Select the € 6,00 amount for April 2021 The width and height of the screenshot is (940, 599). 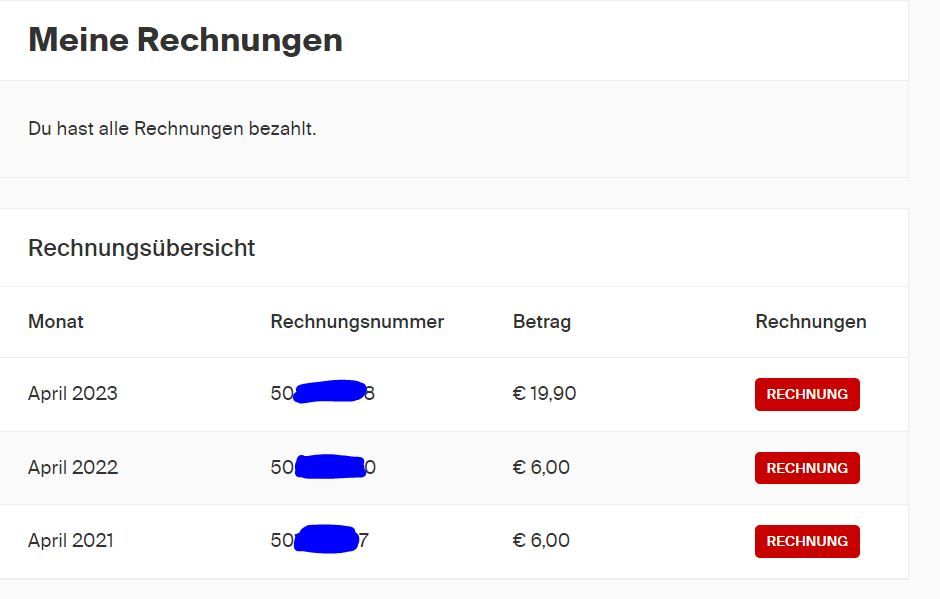coord(541,540)
